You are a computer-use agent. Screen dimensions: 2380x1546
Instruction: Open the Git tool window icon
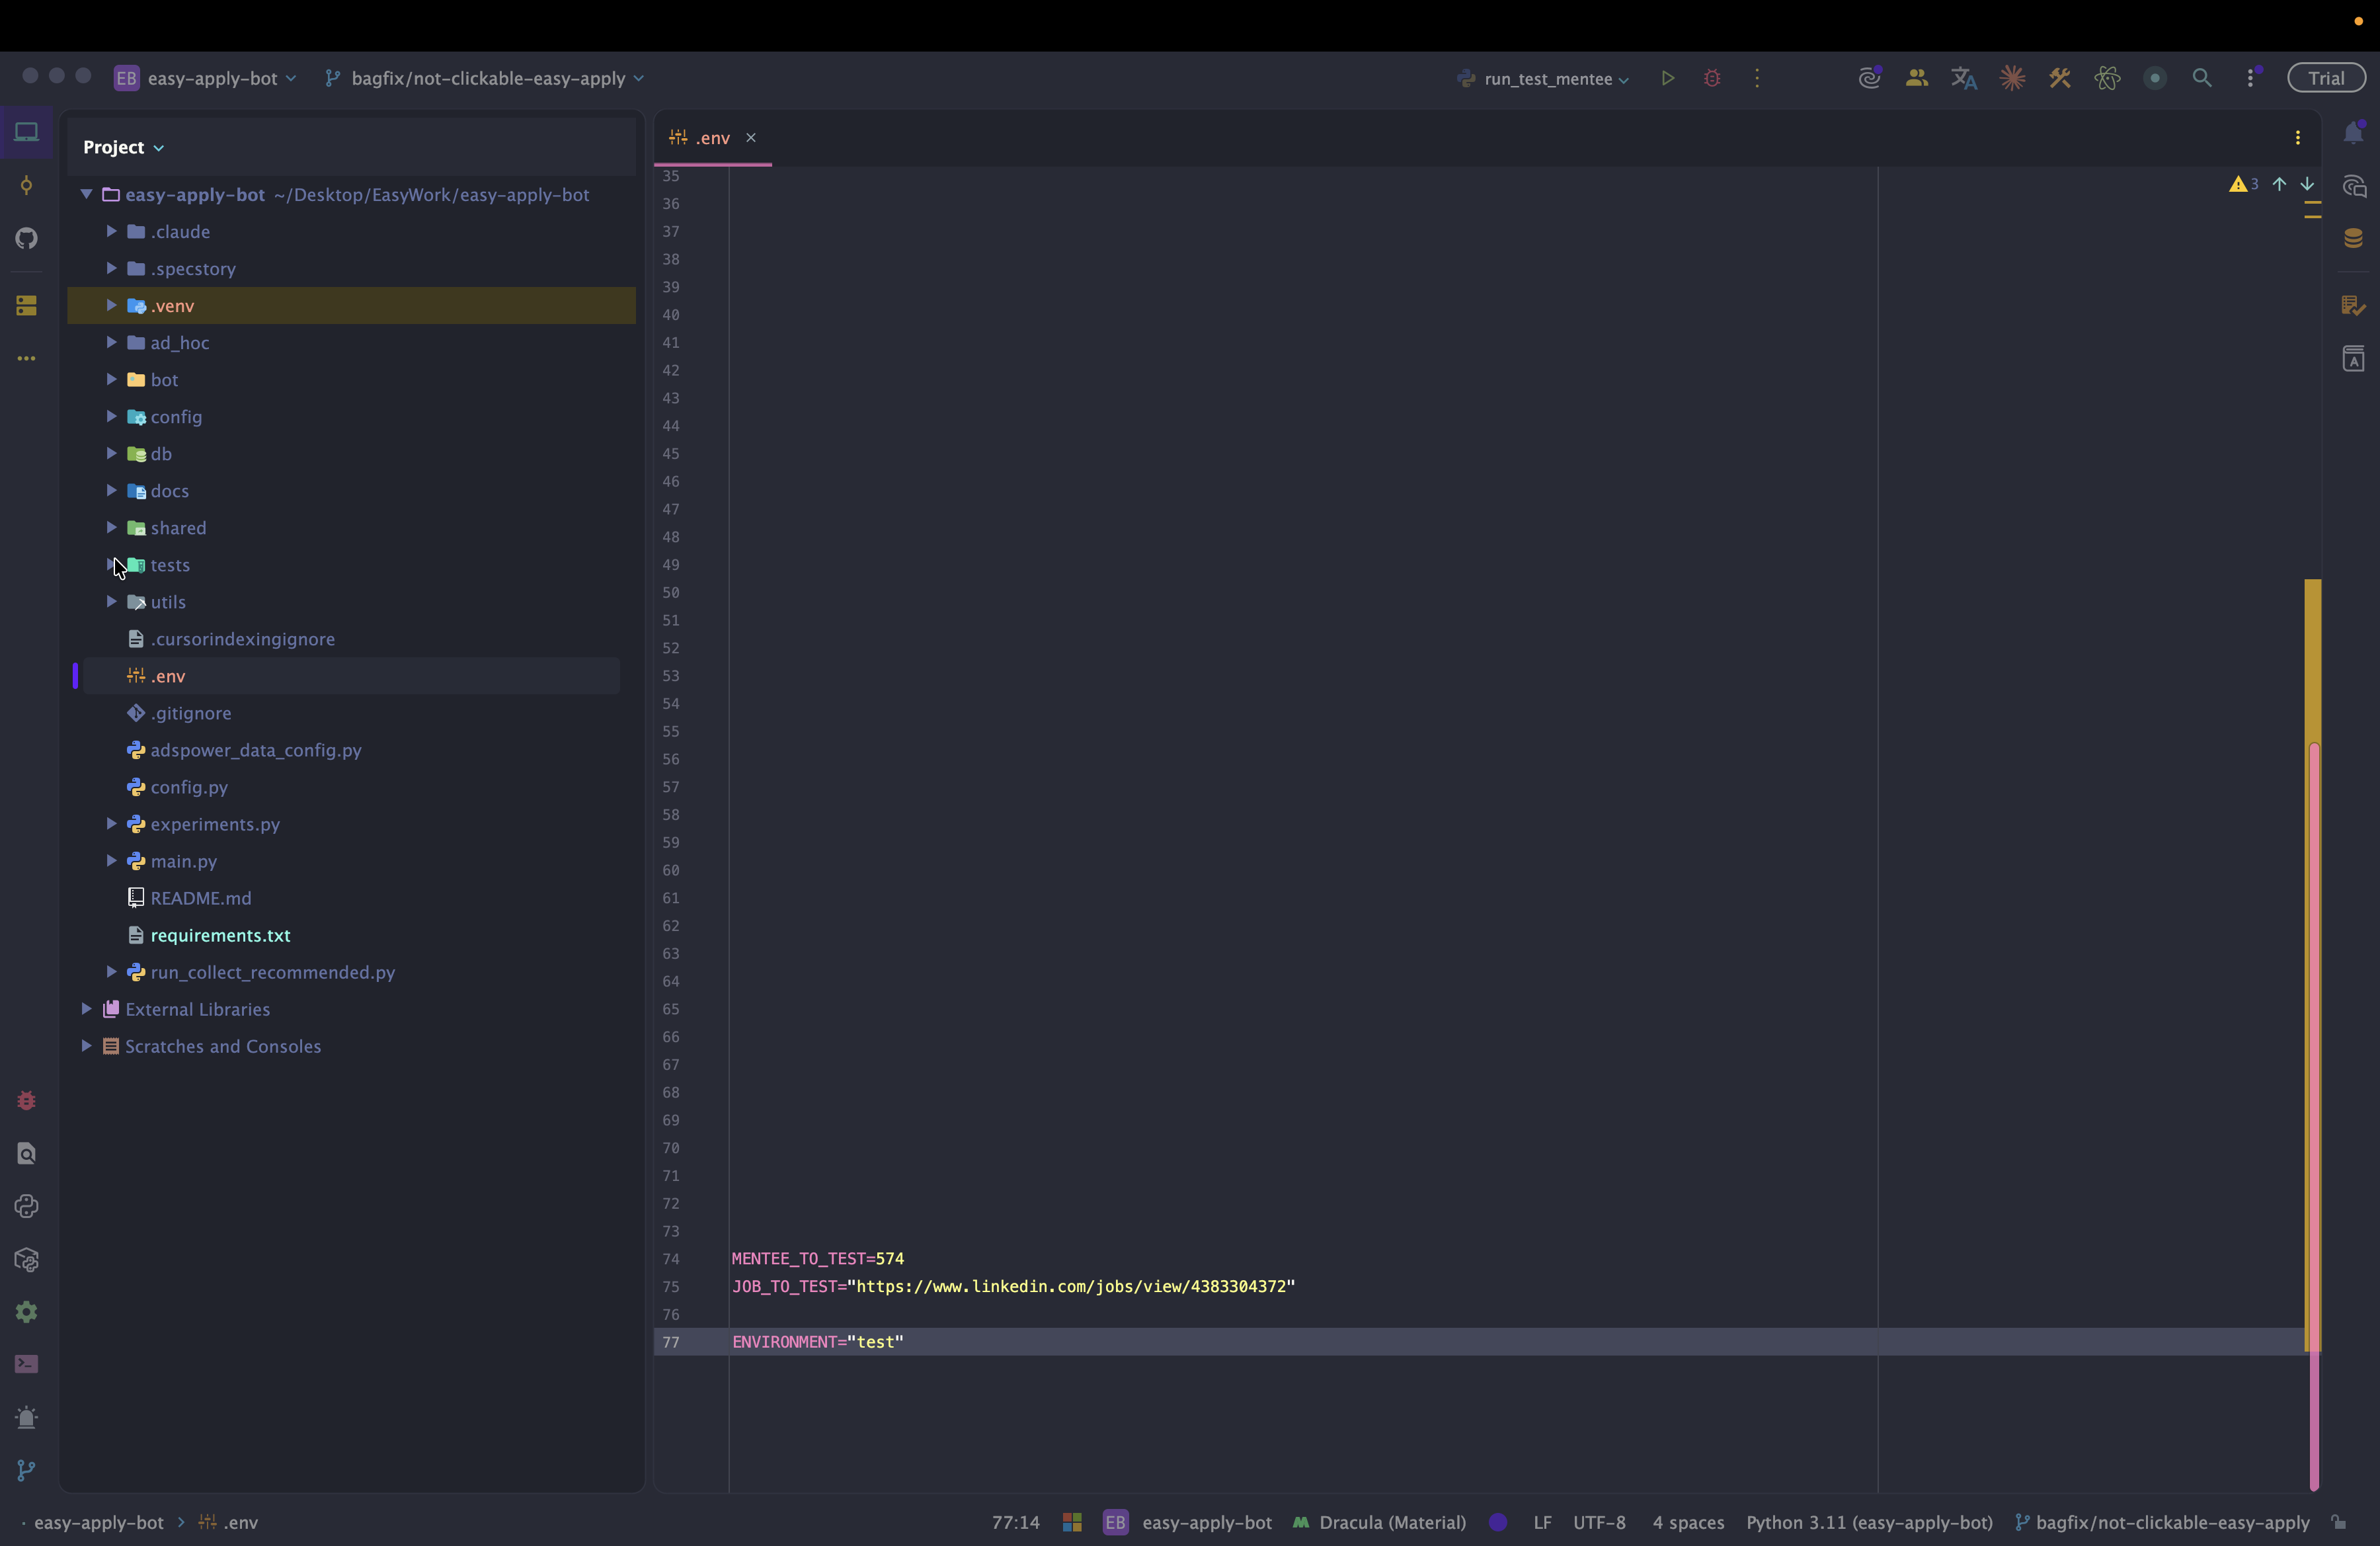coord(27,1470)
